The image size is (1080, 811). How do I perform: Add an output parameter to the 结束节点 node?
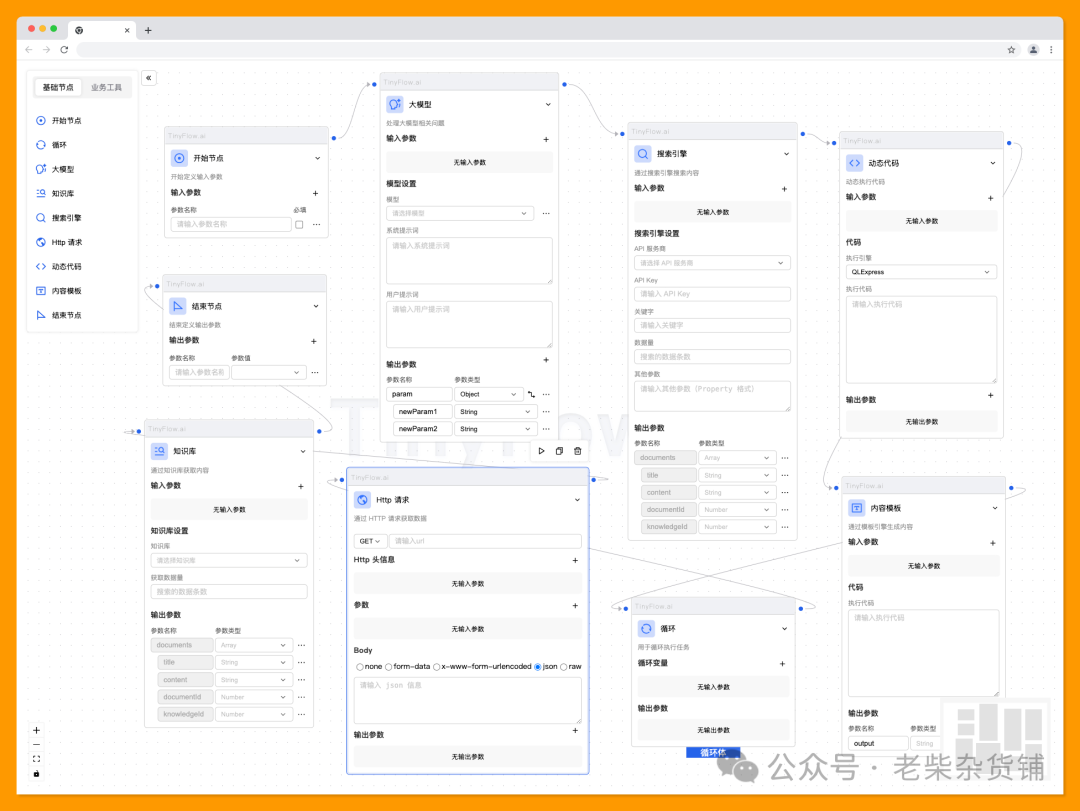pyautogui.click(x=313, y=341)
